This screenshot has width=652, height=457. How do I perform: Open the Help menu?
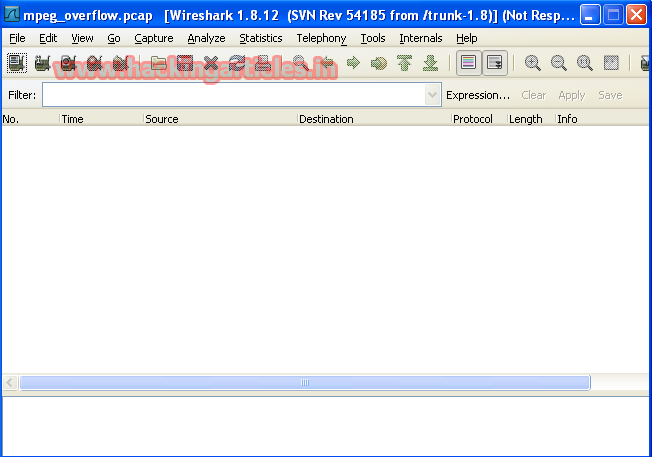click(x=467, y=38)
